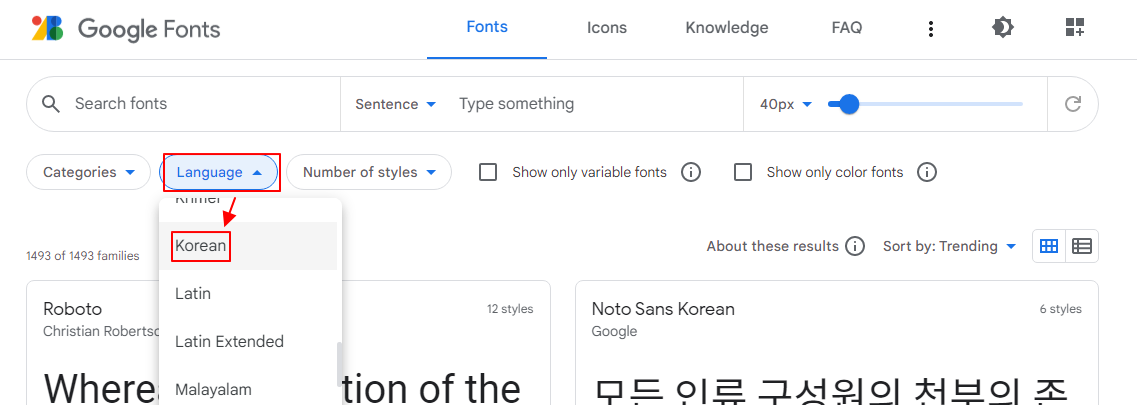Go to the FAQ tab
Viewport: 1137px width, 405px height.
pyautogui.click(x=847, y=28)
